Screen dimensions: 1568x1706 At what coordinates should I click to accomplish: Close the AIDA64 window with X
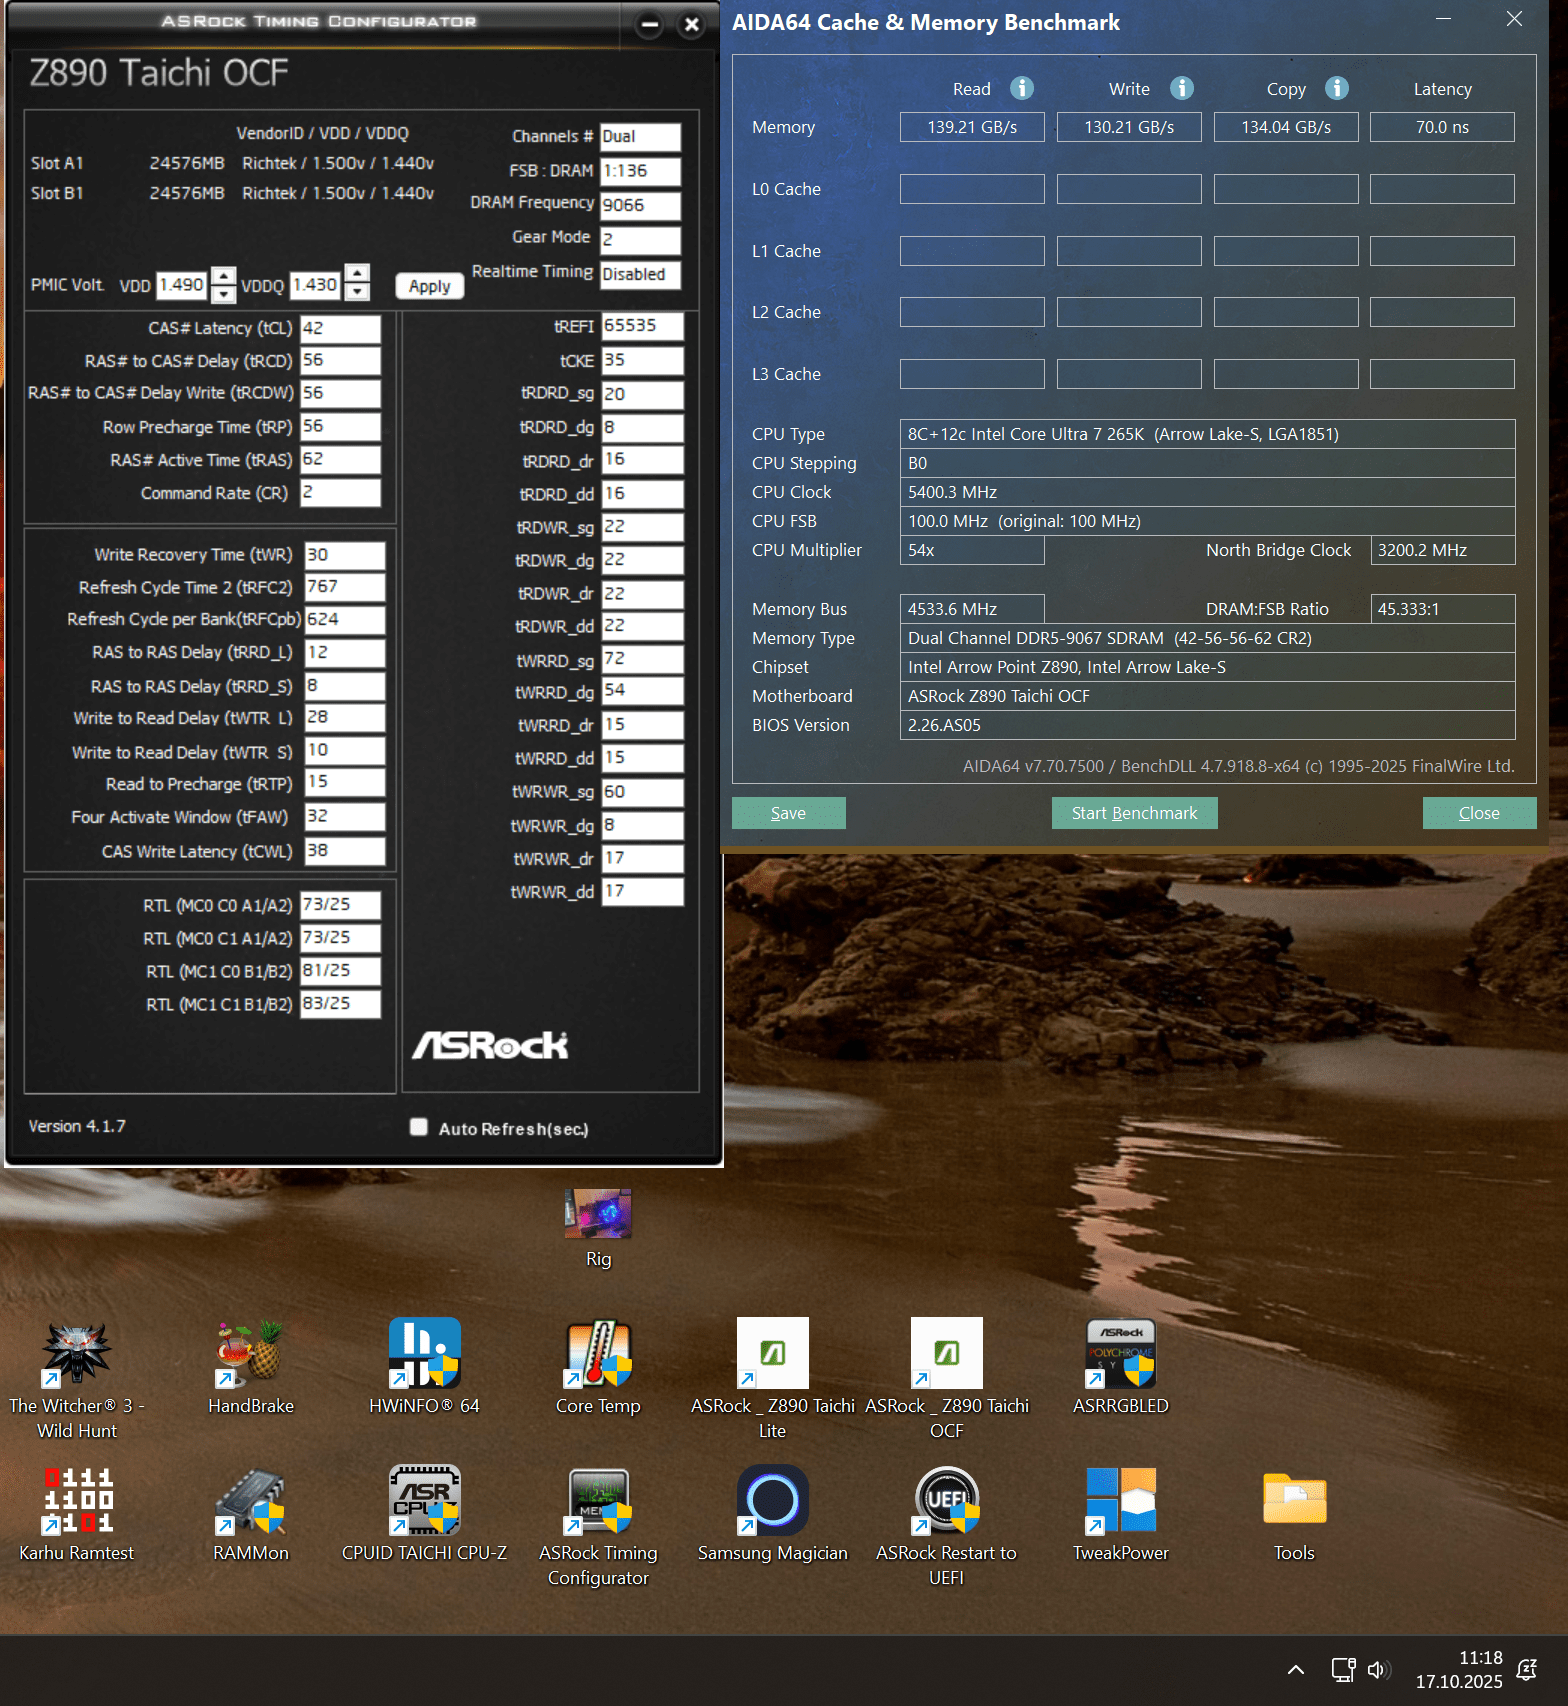point(1514,19)
